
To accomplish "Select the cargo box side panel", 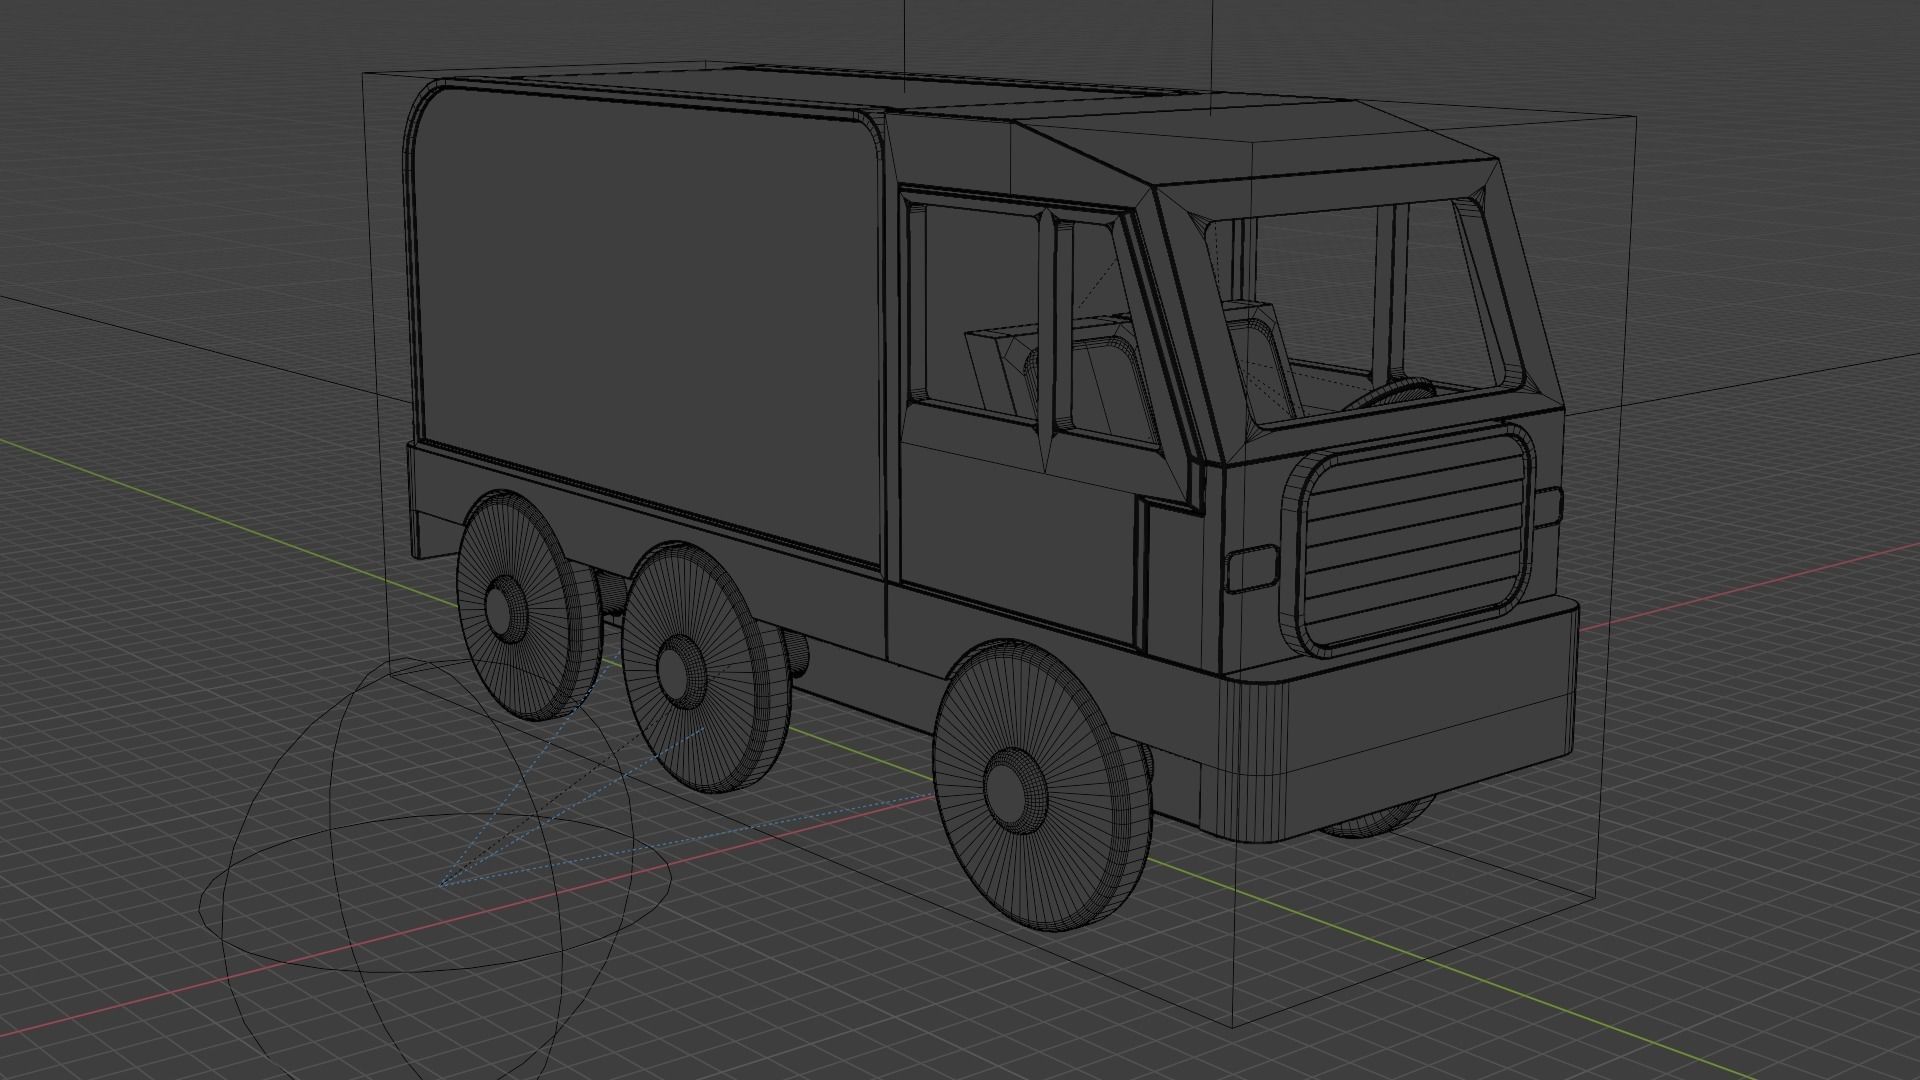I will pyautogui.click(x=645, y=325).
